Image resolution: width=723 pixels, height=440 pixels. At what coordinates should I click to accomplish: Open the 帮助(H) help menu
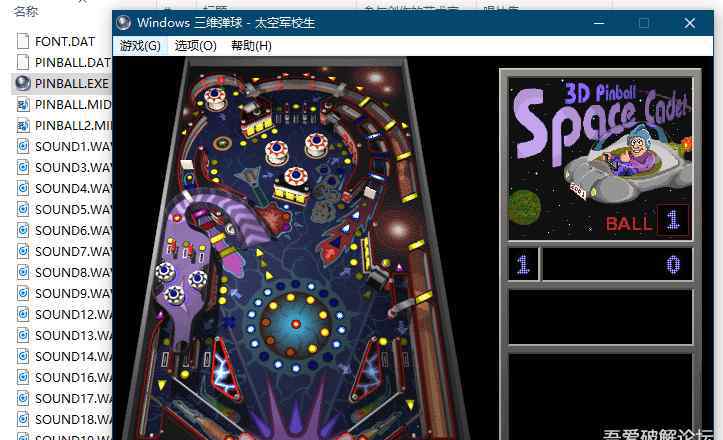[x=251, y=46]
